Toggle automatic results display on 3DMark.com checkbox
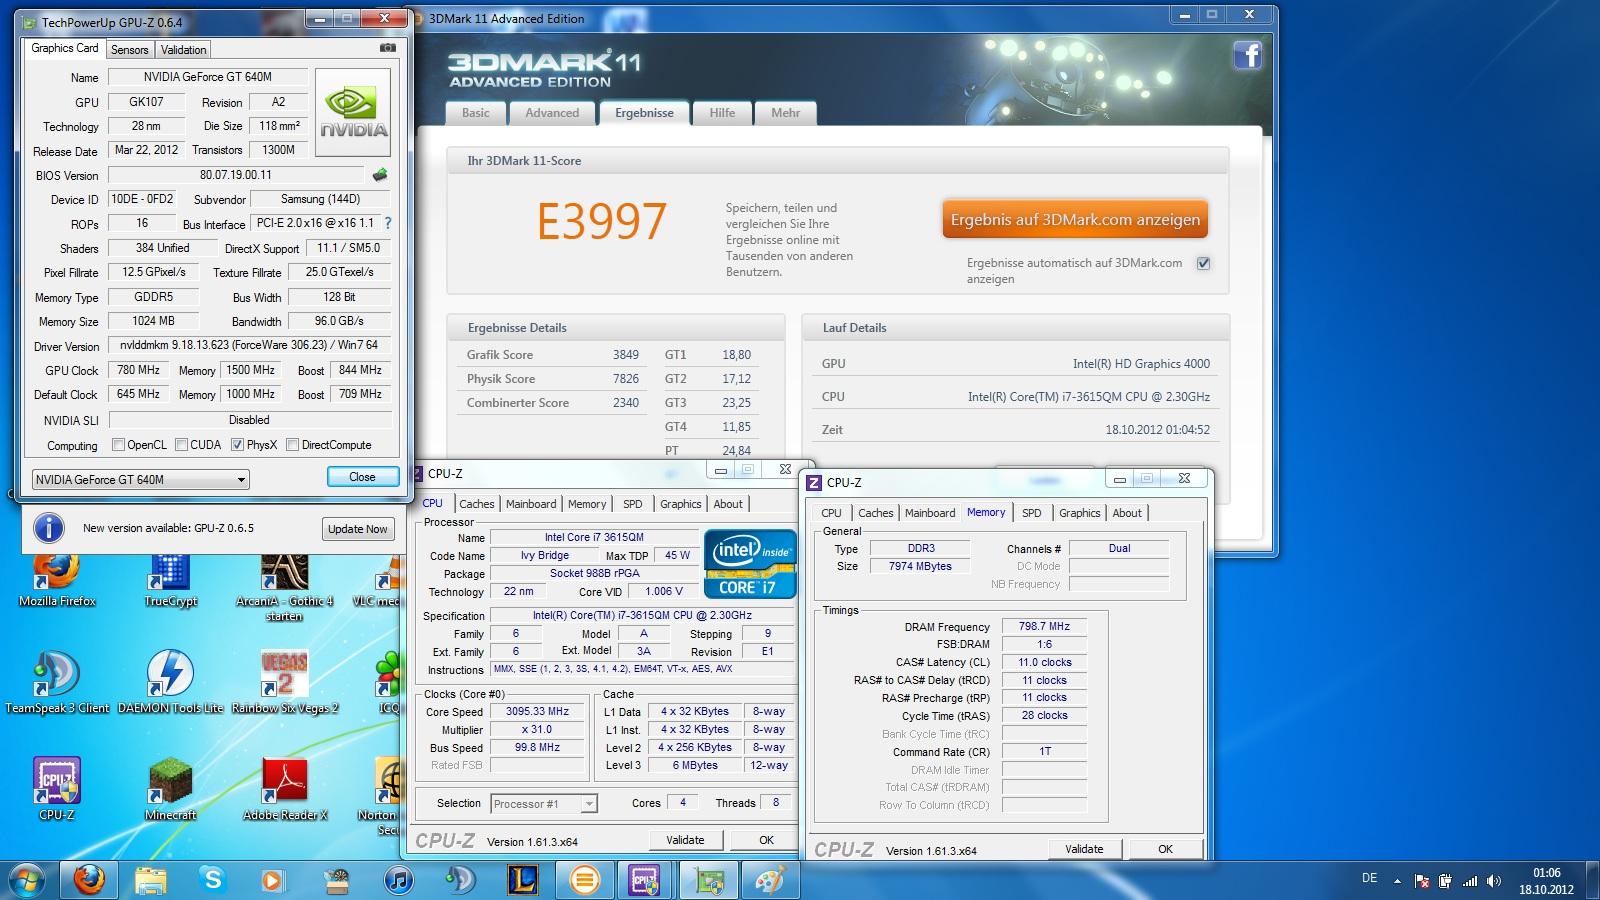 1203,263
